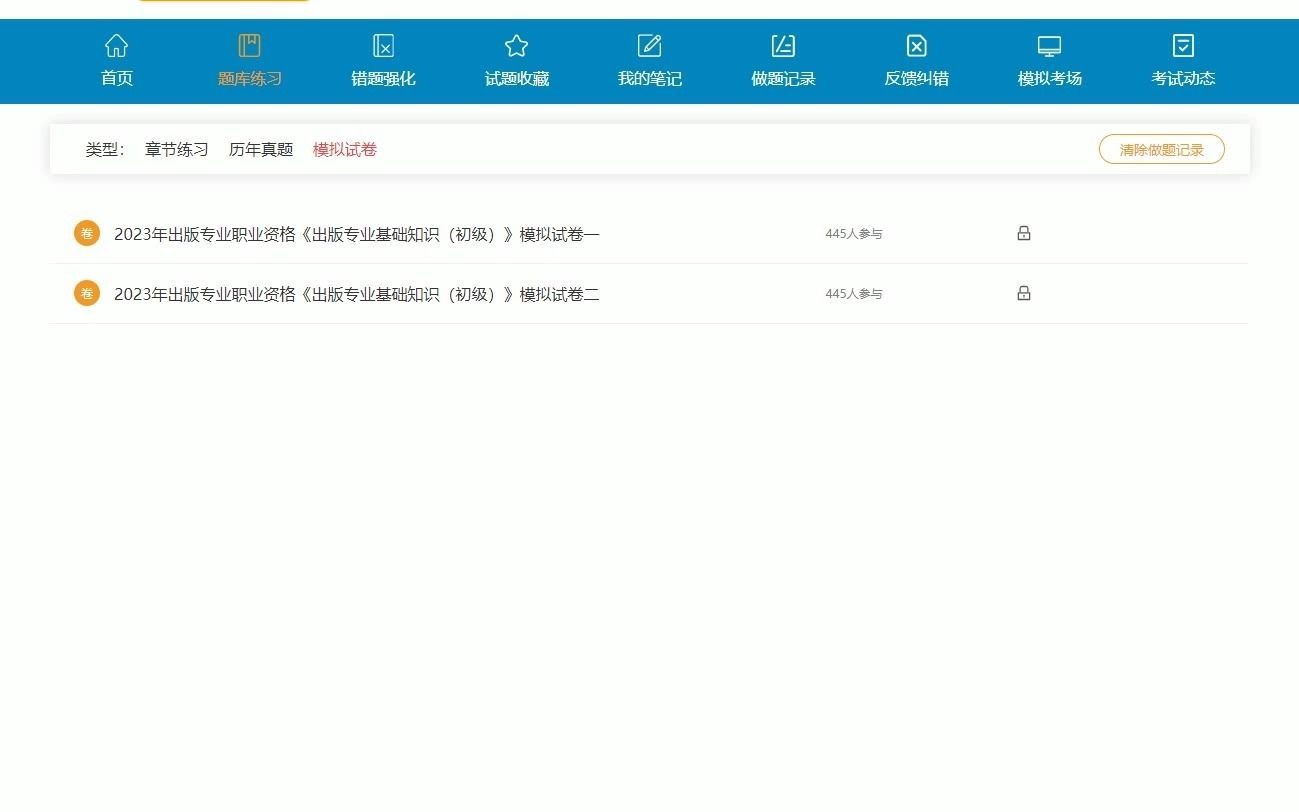Click the 题库练习 book icon
Screen dimensions: 1299x812
(x=250, y=45)
